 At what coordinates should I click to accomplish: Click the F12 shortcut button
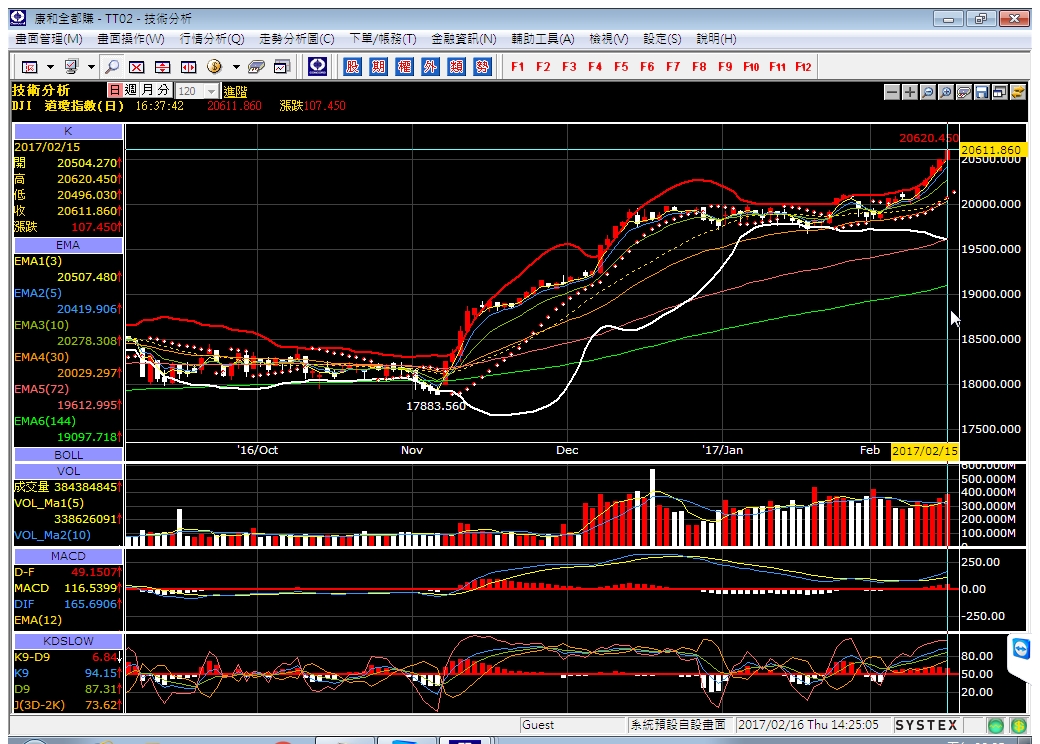point(803,66)
